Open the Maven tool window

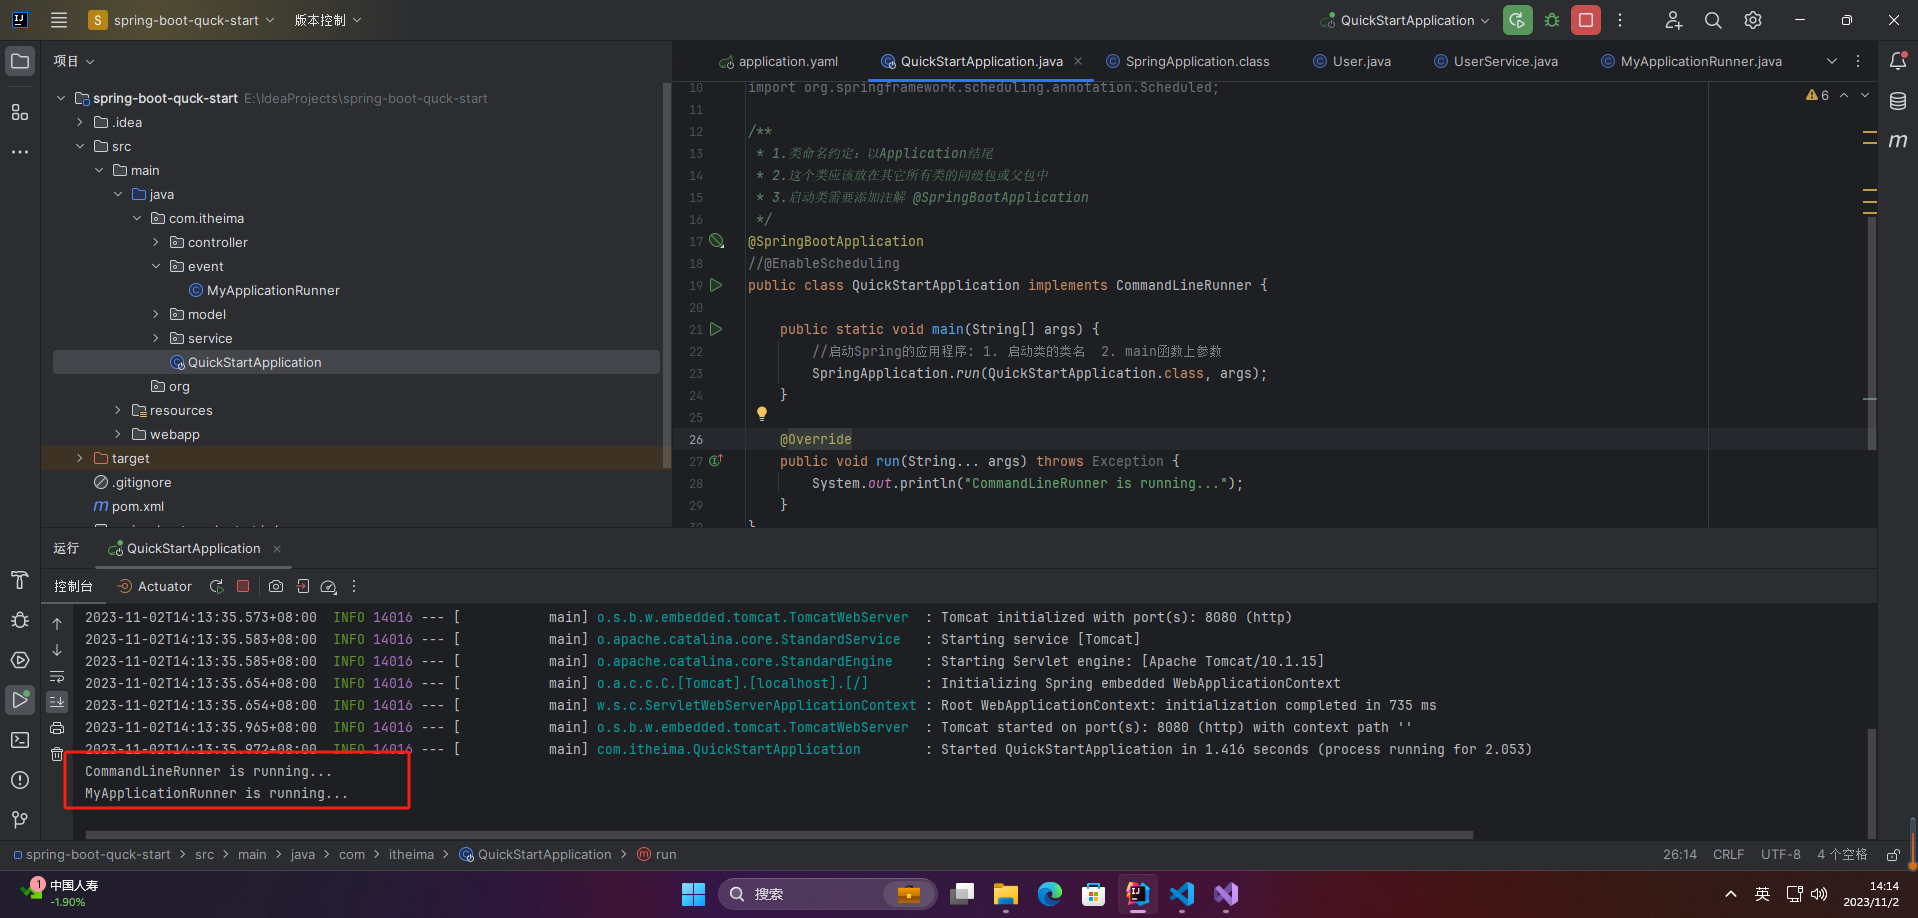coord(1898,141)
